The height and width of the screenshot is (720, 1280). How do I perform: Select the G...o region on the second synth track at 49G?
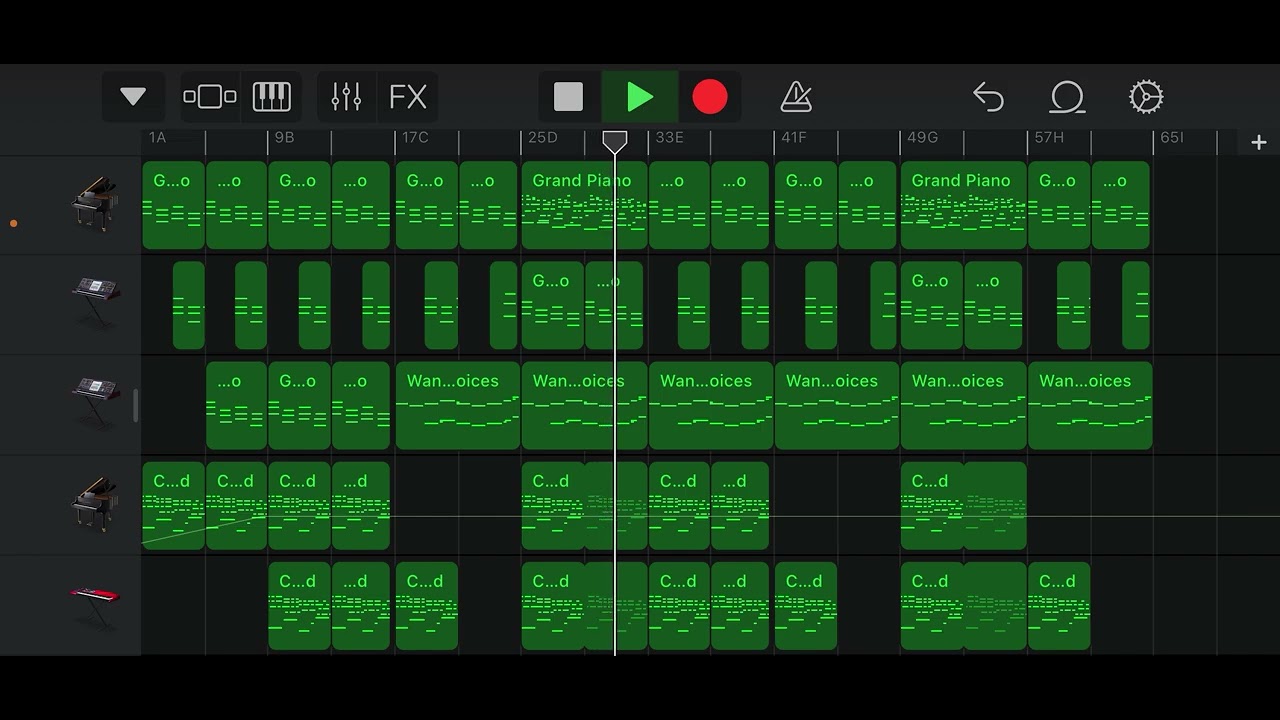click(x=932, y=305)
